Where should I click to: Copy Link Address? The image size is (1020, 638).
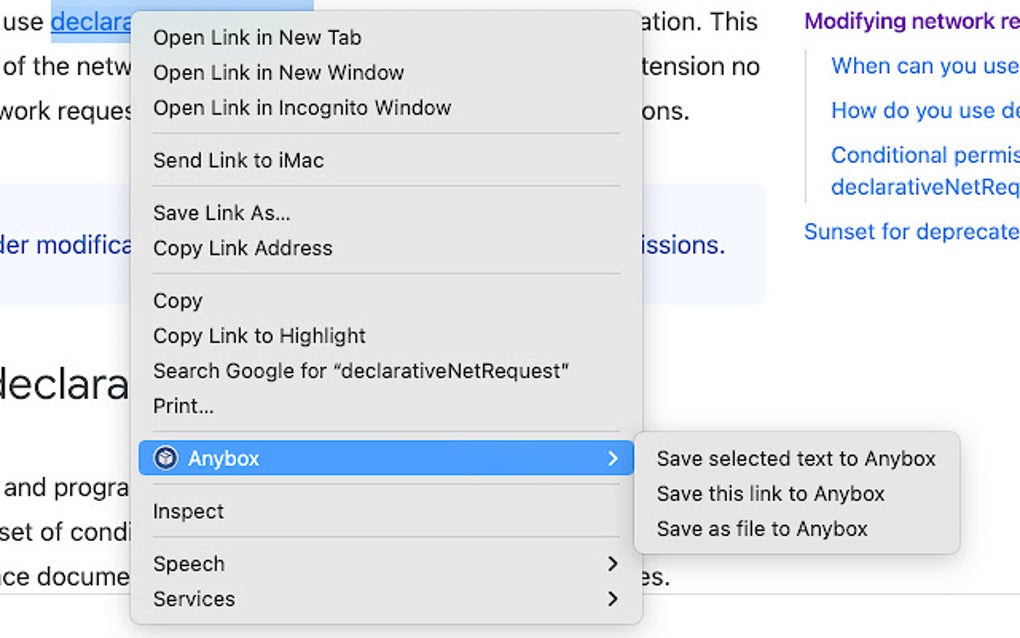tap(242, 248)
